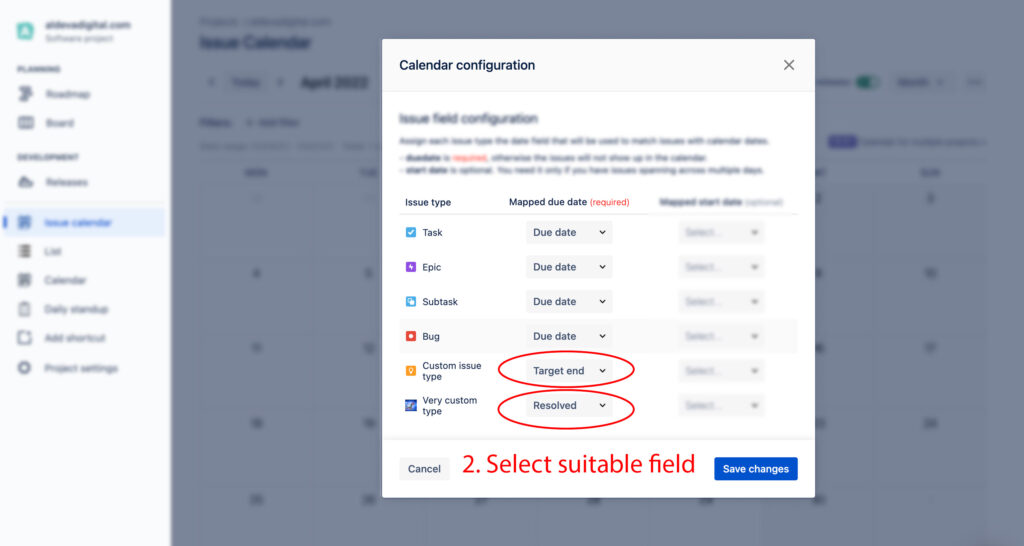Image resolution: width=1024 pixels, height=546 pixels.
Task: Open the Bug due date dropdown
Action: pyautogui.click(x=569, y=336)
